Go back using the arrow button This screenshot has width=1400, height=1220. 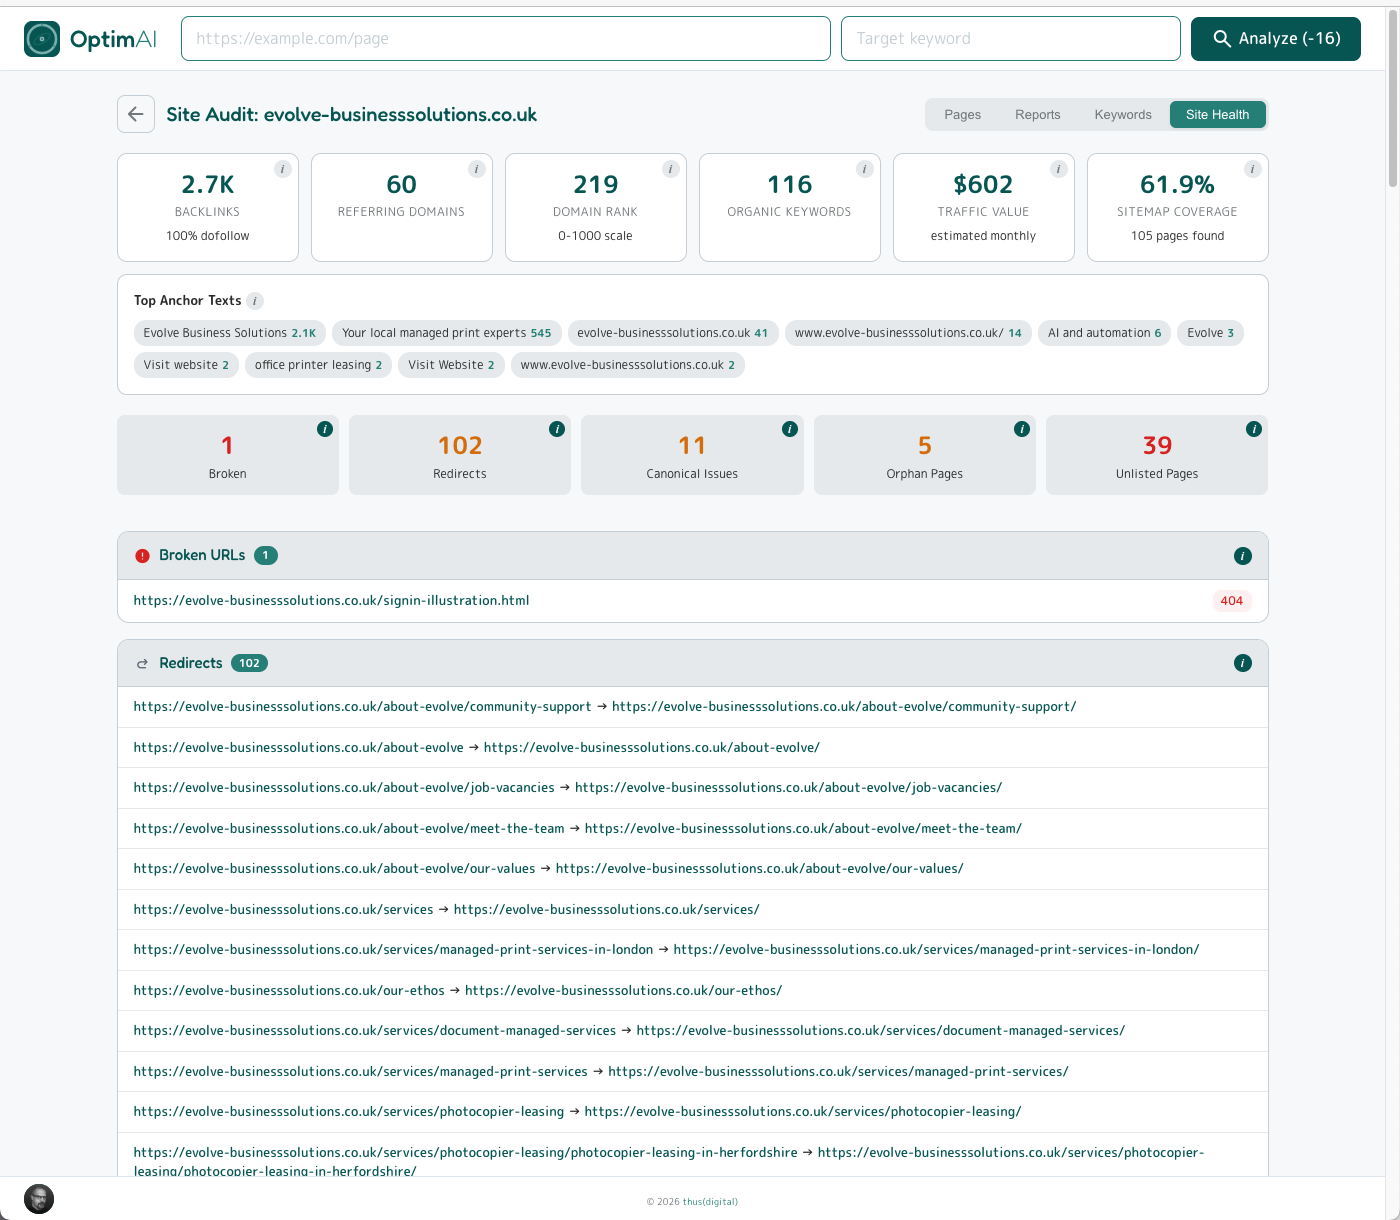tap(136, 114)
